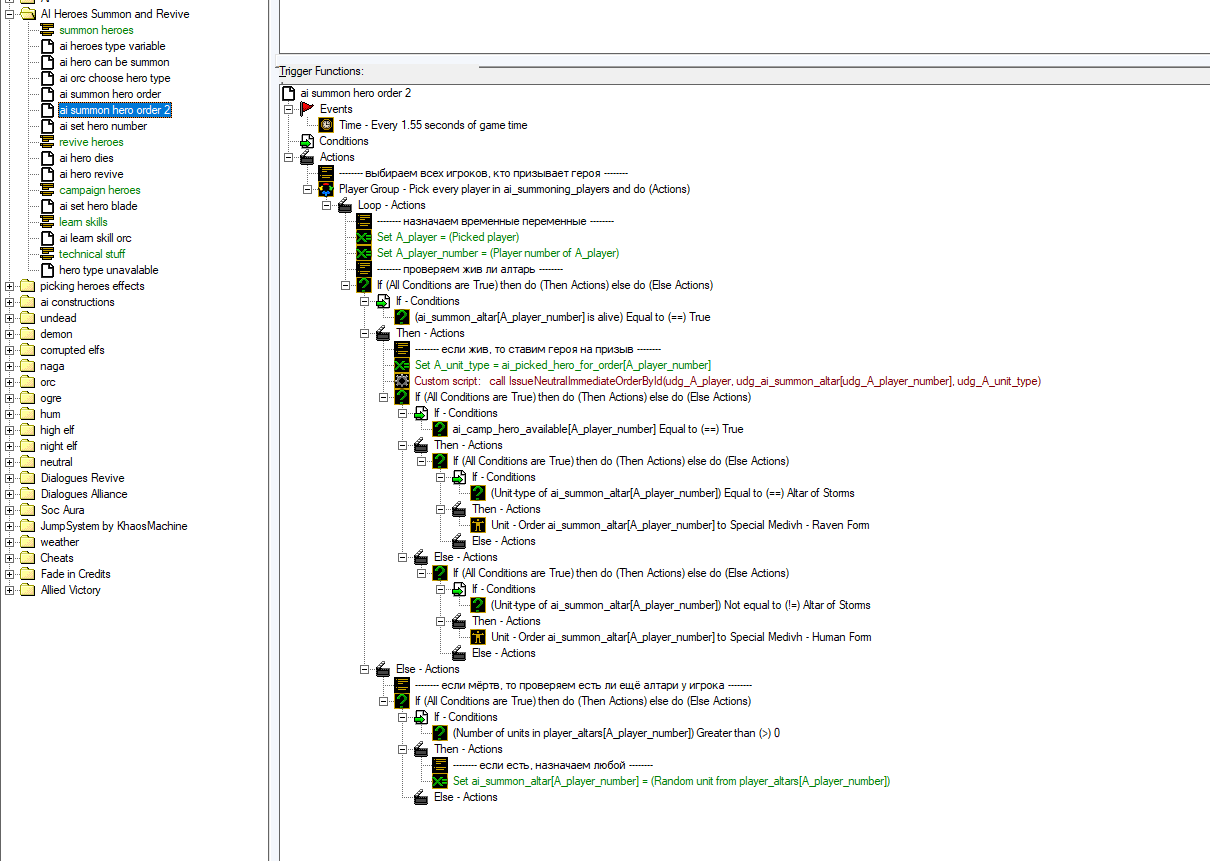Open the Cheats category in trigger list
Screen dimensions: 1210x861
coord(56,558)
